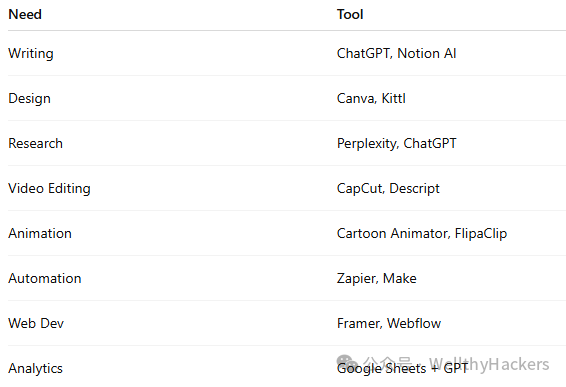Image resolution: width=566 pixels, height=387 pixels.
Task: Select the Tool column header
Action: (350, 14)
